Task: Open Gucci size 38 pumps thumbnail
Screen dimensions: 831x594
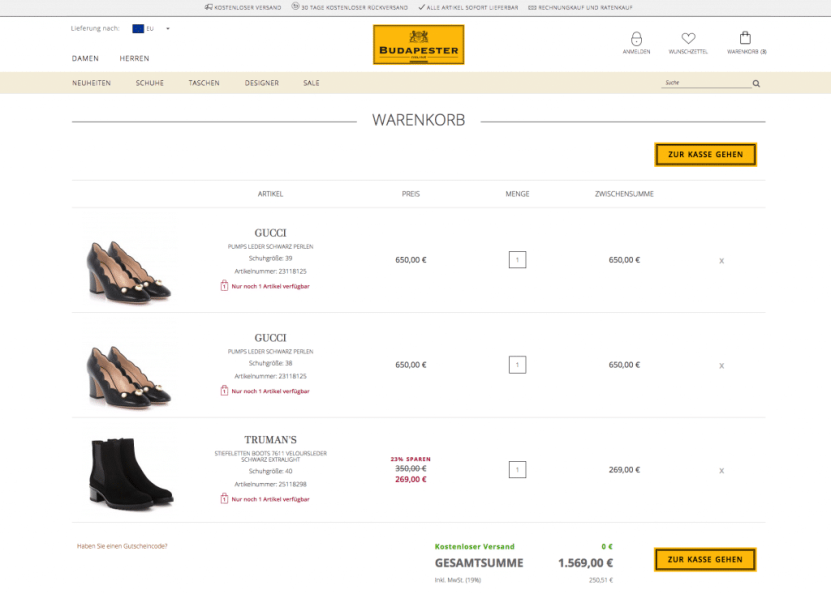Action: tap(129, 375)
